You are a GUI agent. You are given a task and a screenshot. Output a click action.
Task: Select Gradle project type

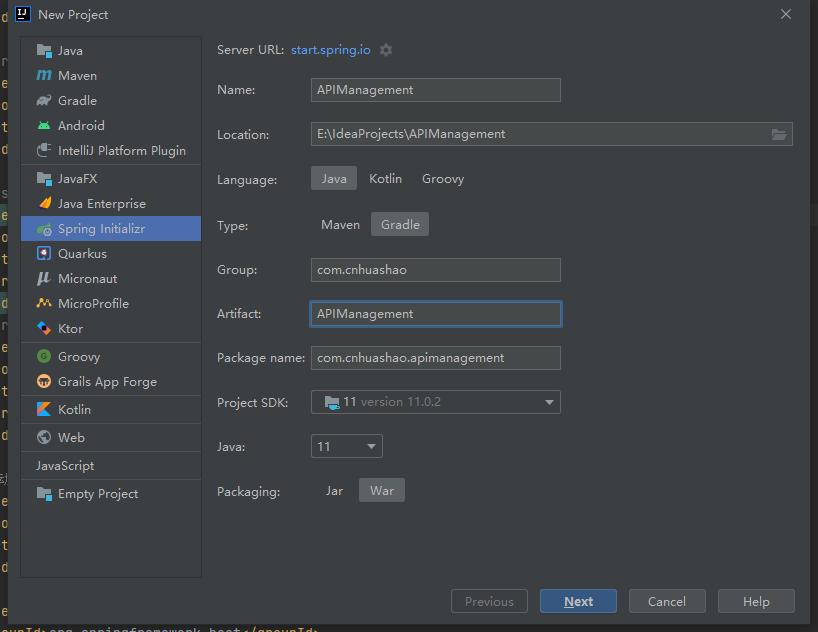(111, 100)
